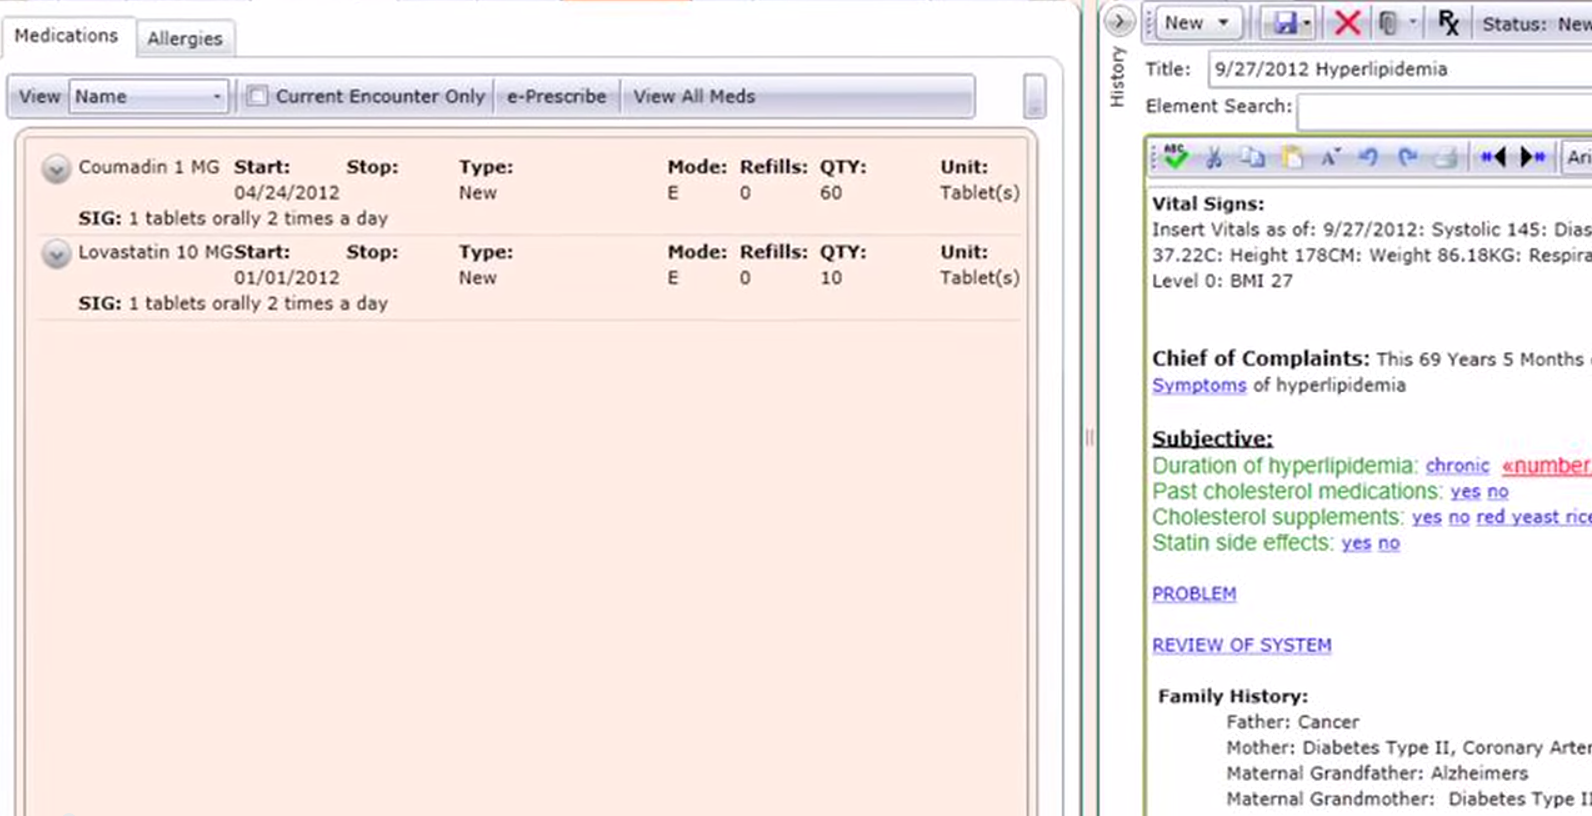Expand the Lovastatin 10 MG medication row

[x=56, y=254]
